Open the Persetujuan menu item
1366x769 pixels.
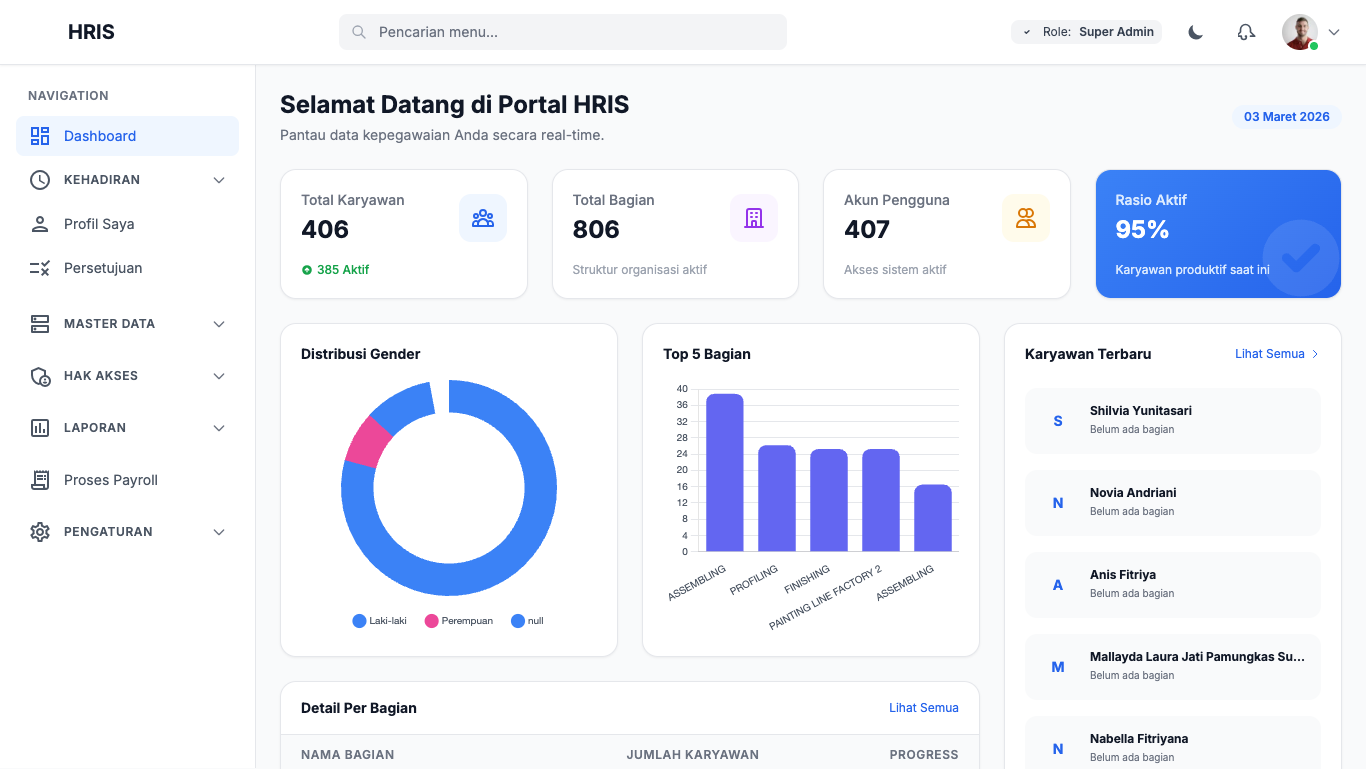tap(127, 268)
